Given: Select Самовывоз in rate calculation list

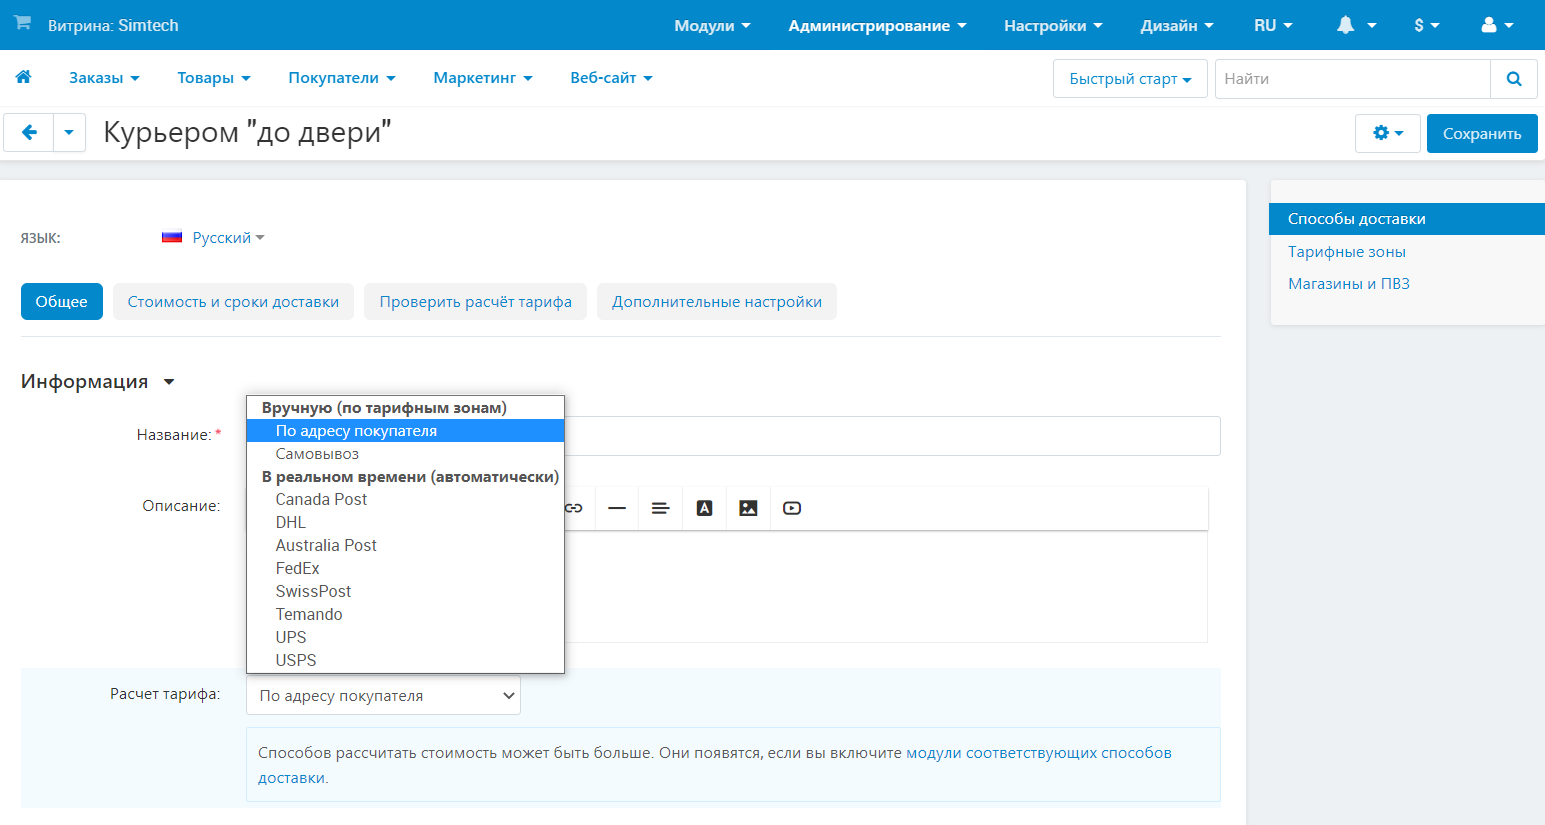Looking at the screenshot, I should coord(317,454).
